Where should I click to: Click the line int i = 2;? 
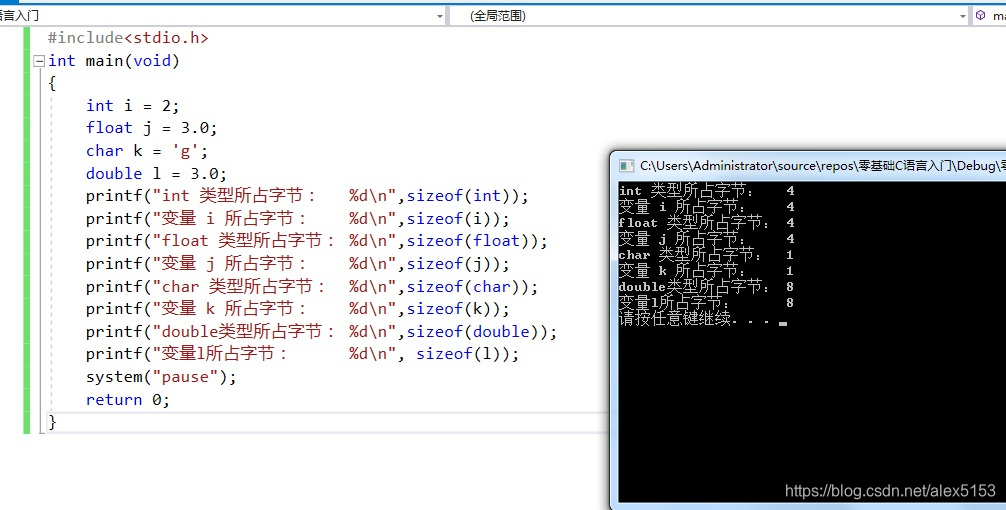tap(133, 106)
